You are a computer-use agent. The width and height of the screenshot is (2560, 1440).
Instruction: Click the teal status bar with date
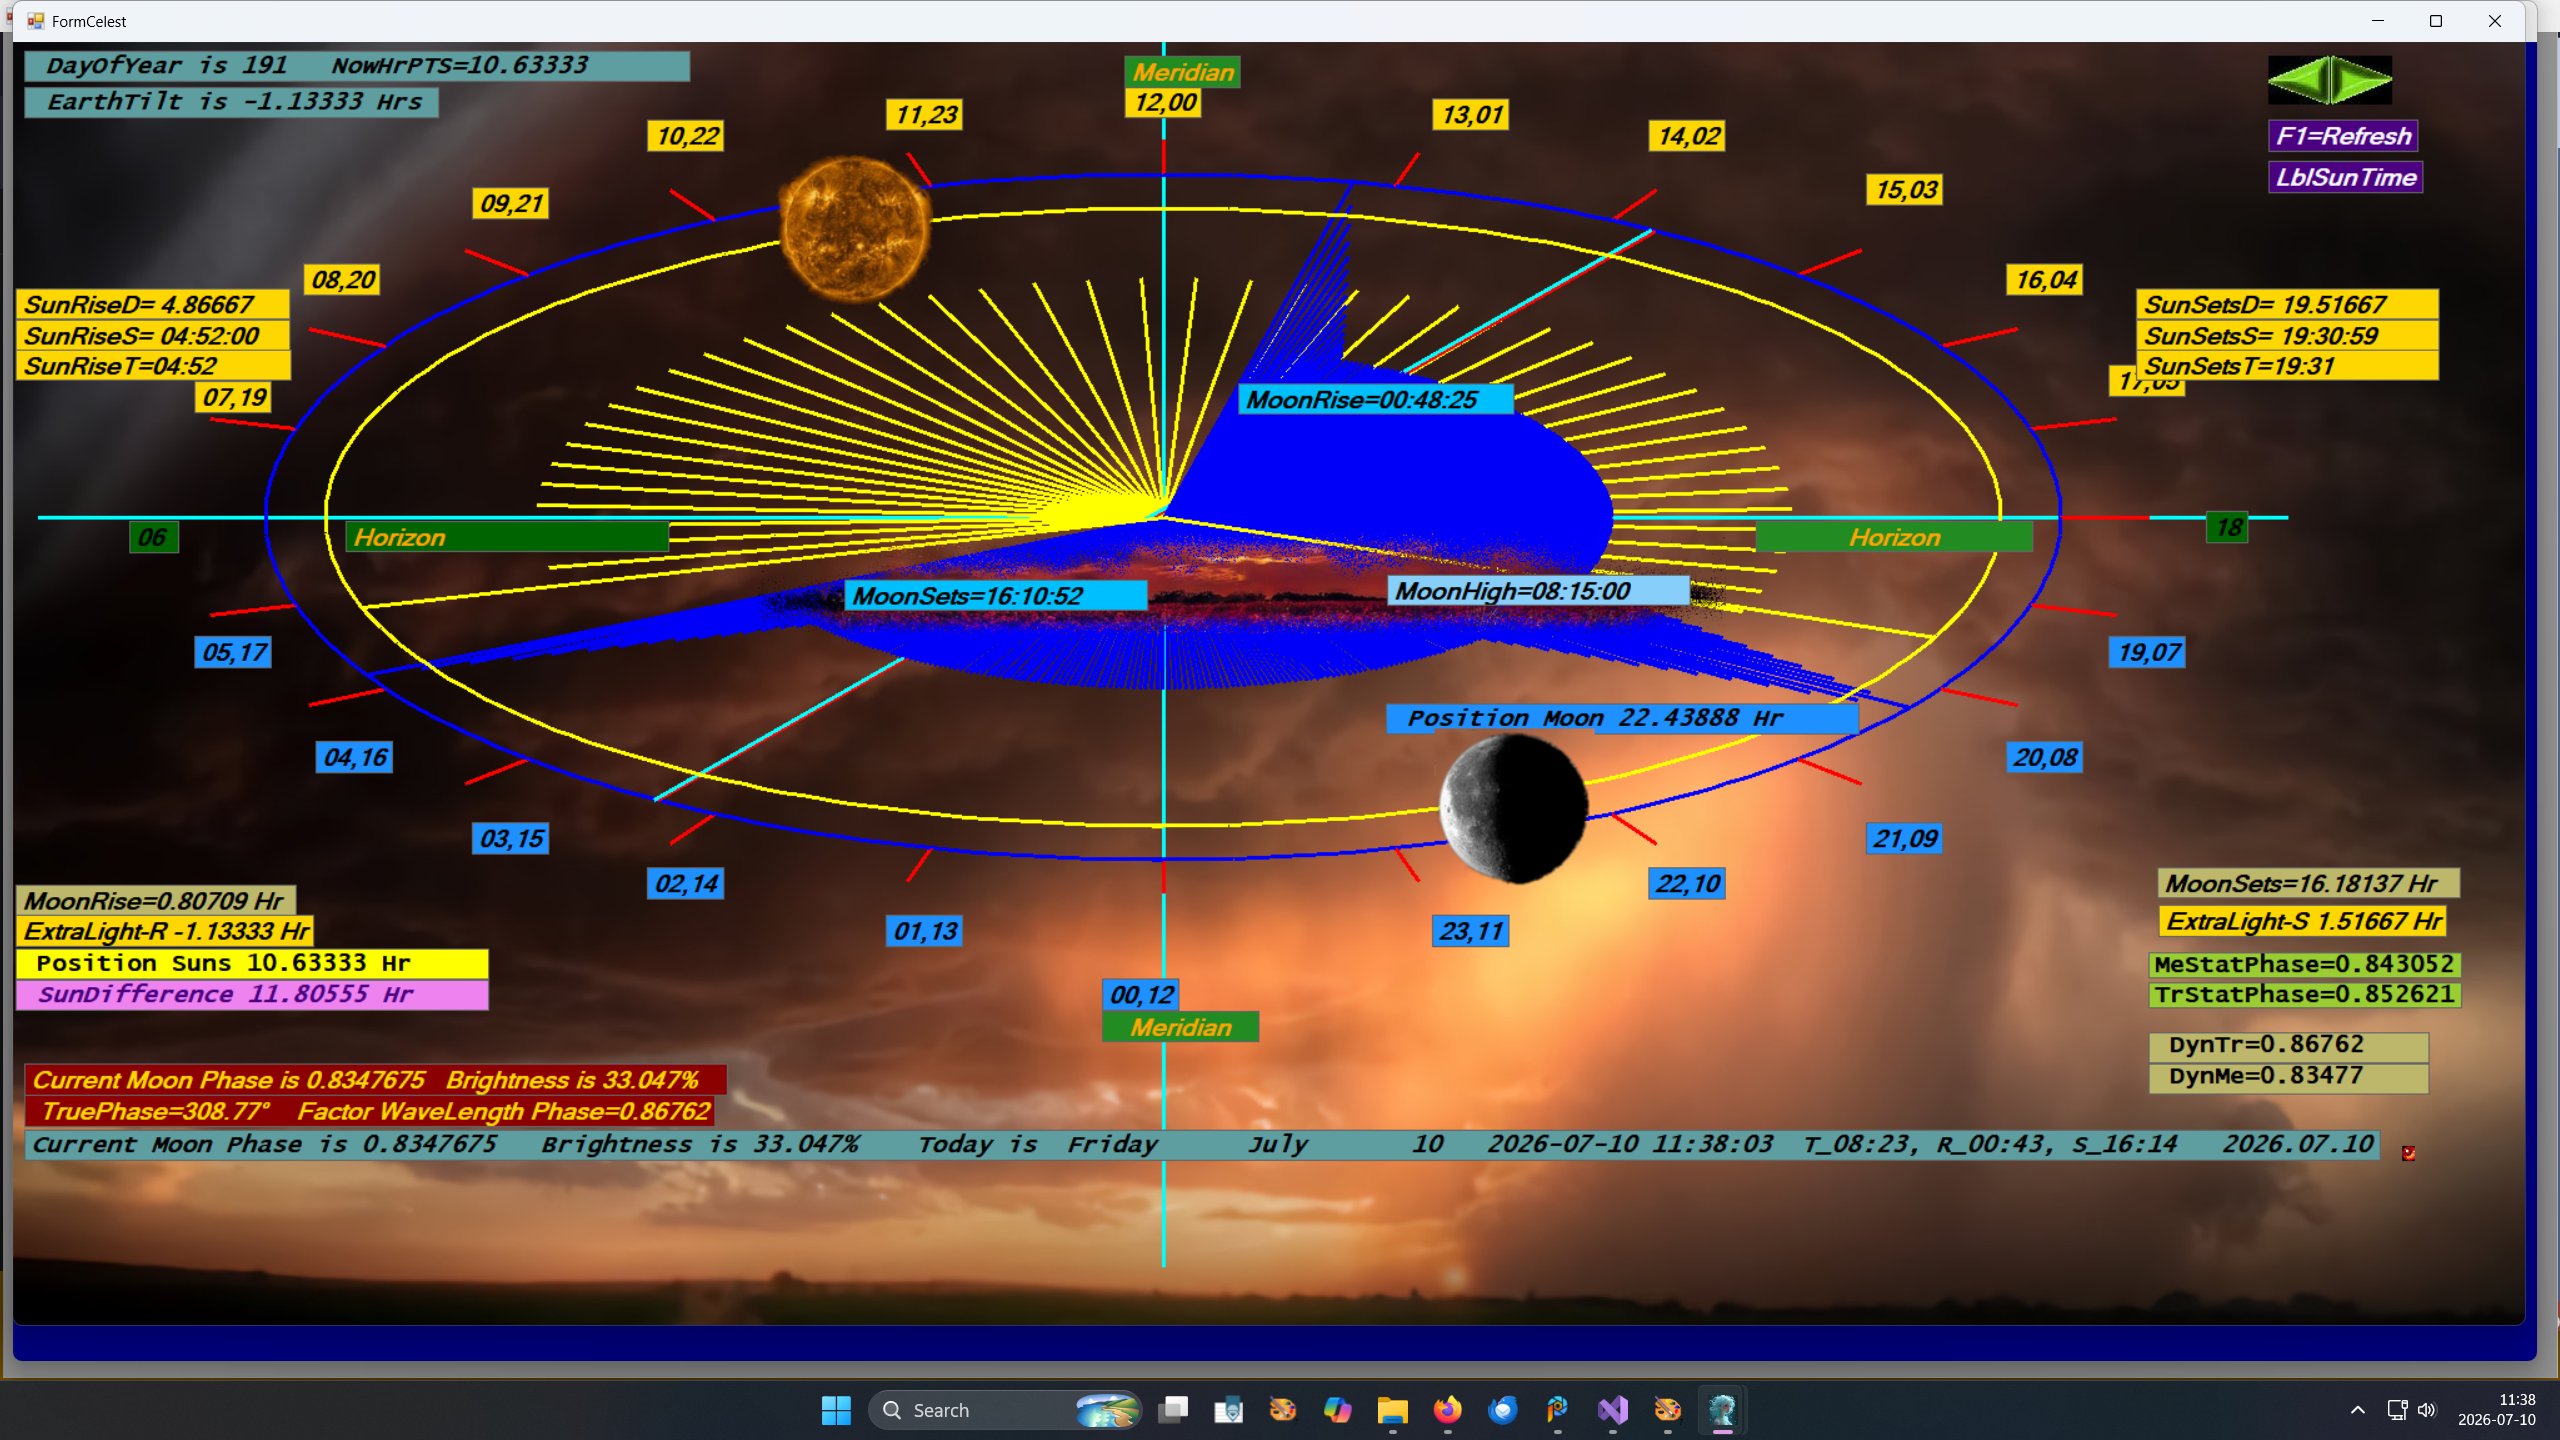[1201, 1145]
